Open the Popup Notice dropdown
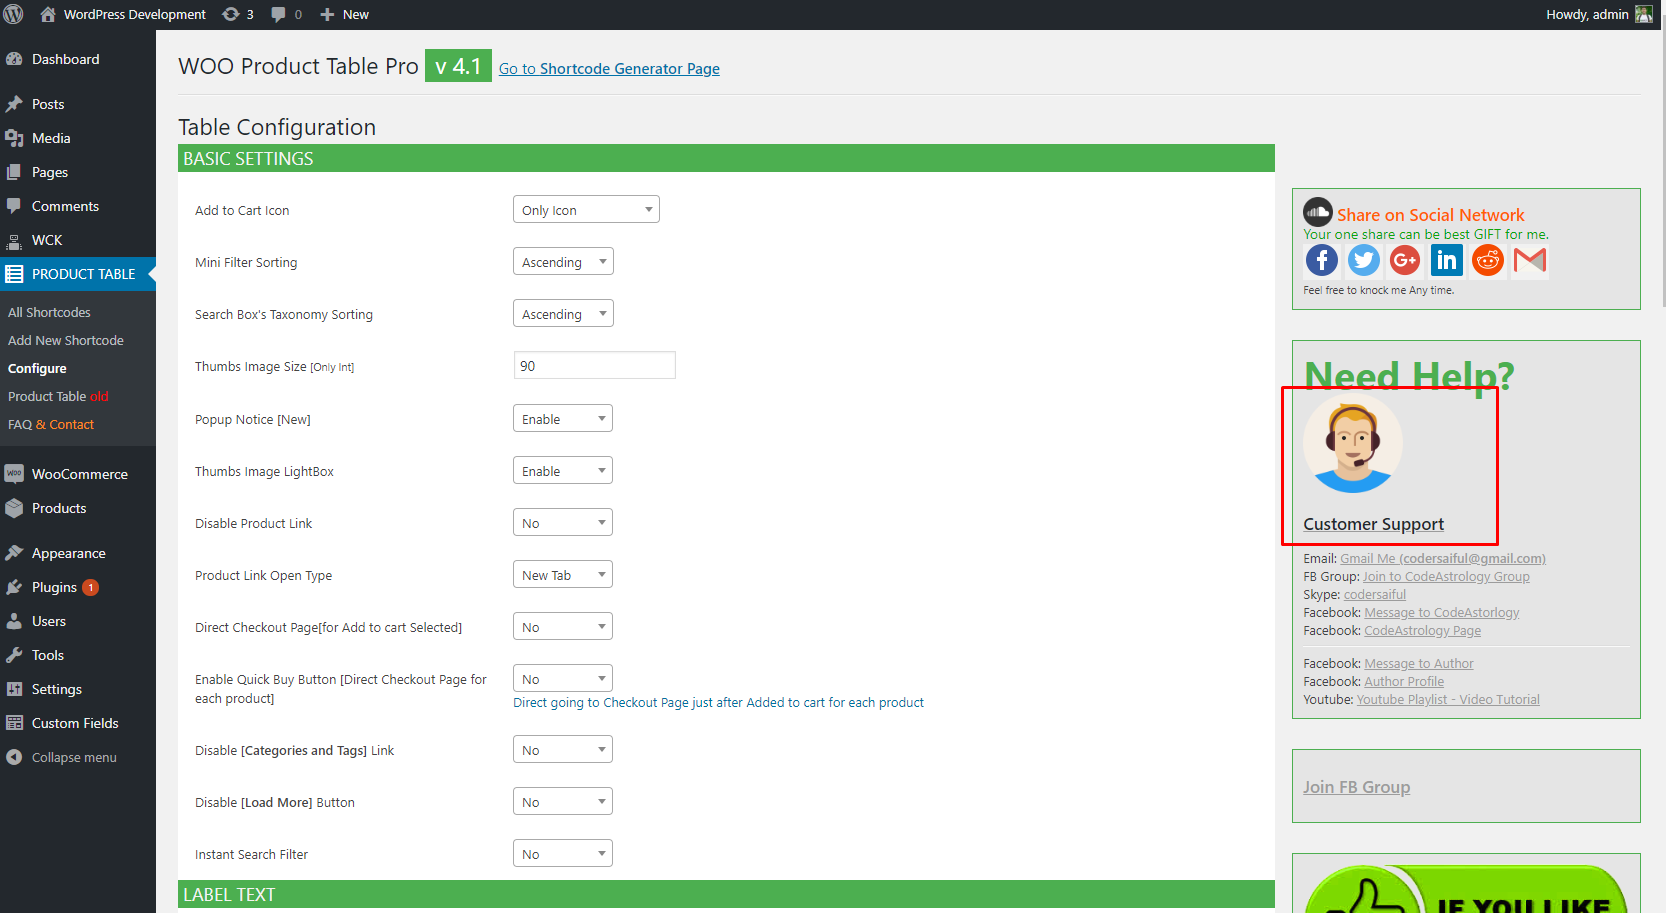The width and height of the screenshot is (1666, 913). [563, 418]
